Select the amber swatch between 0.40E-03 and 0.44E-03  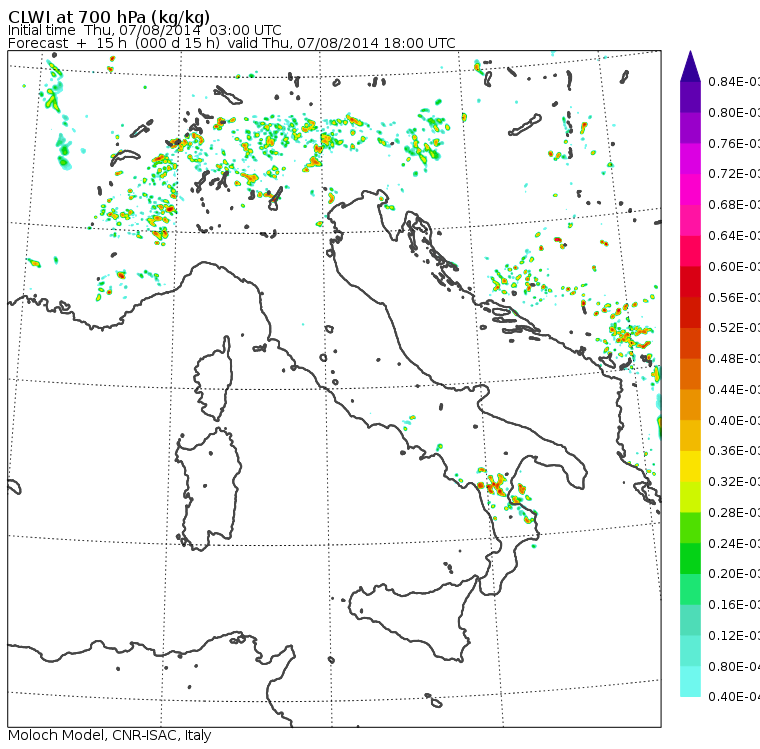[x=690, y=405]
